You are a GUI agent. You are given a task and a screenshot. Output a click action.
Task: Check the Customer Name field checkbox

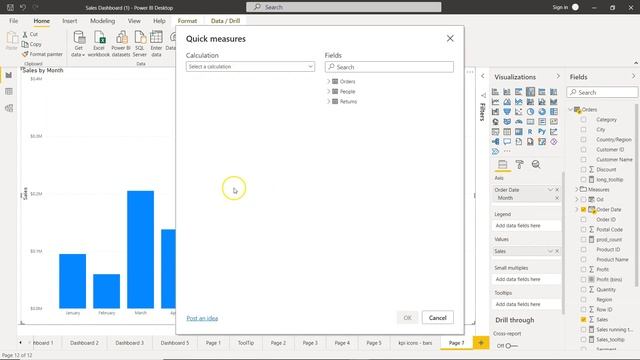click(583, 160)
